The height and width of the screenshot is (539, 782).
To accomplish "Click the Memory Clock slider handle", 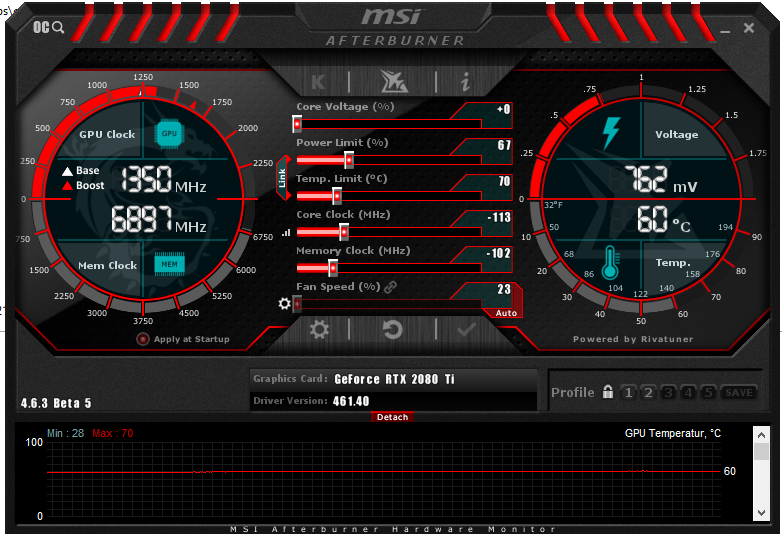I will point(333,268).
